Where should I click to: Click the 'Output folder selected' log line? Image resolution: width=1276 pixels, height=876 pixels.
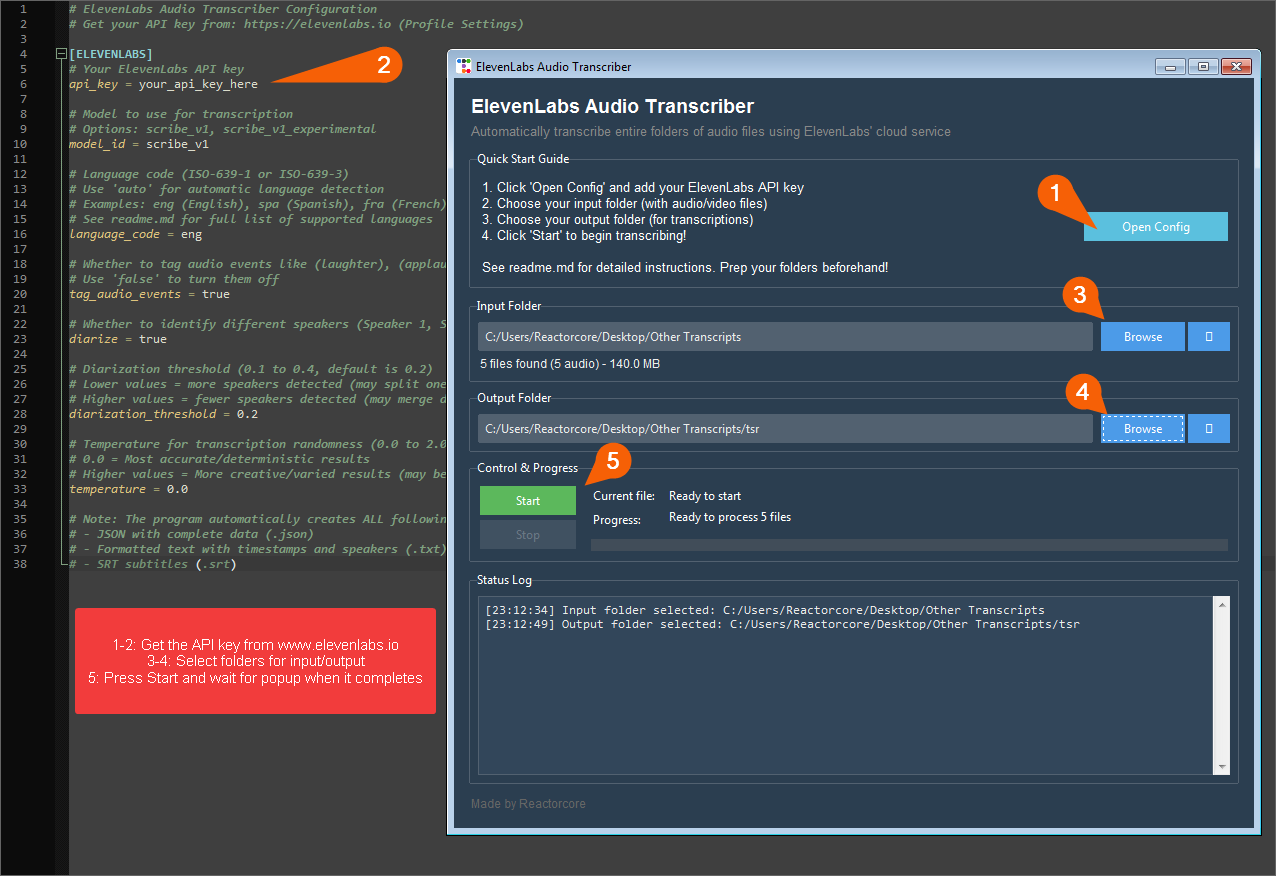[x=782, y=624]
